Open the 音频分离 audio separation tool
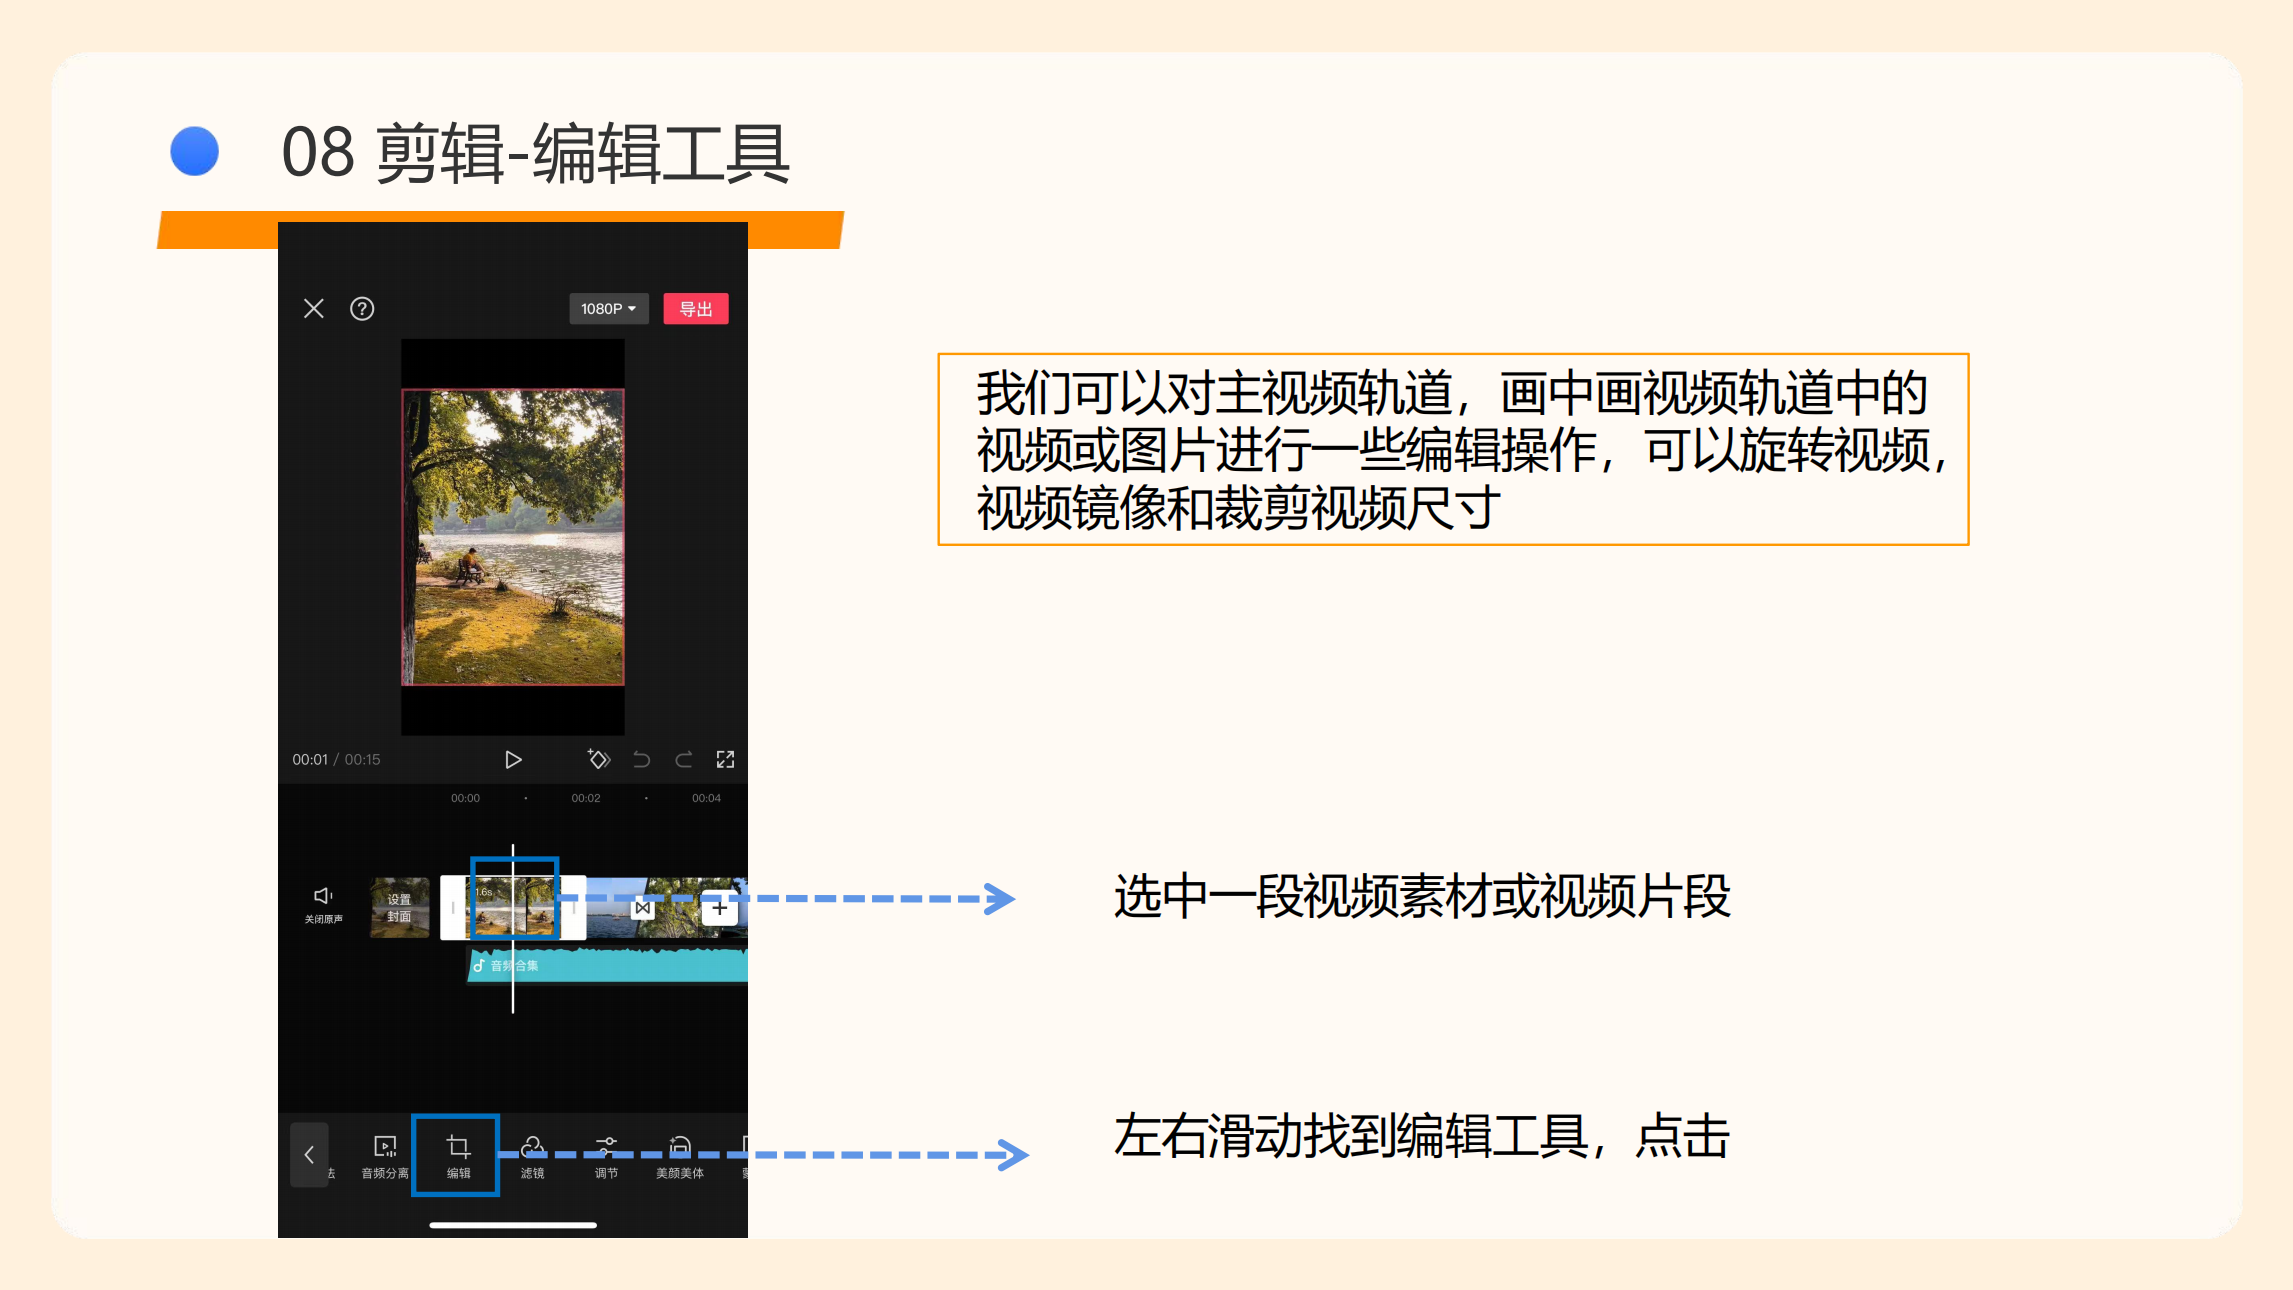 coord(385,1156)
